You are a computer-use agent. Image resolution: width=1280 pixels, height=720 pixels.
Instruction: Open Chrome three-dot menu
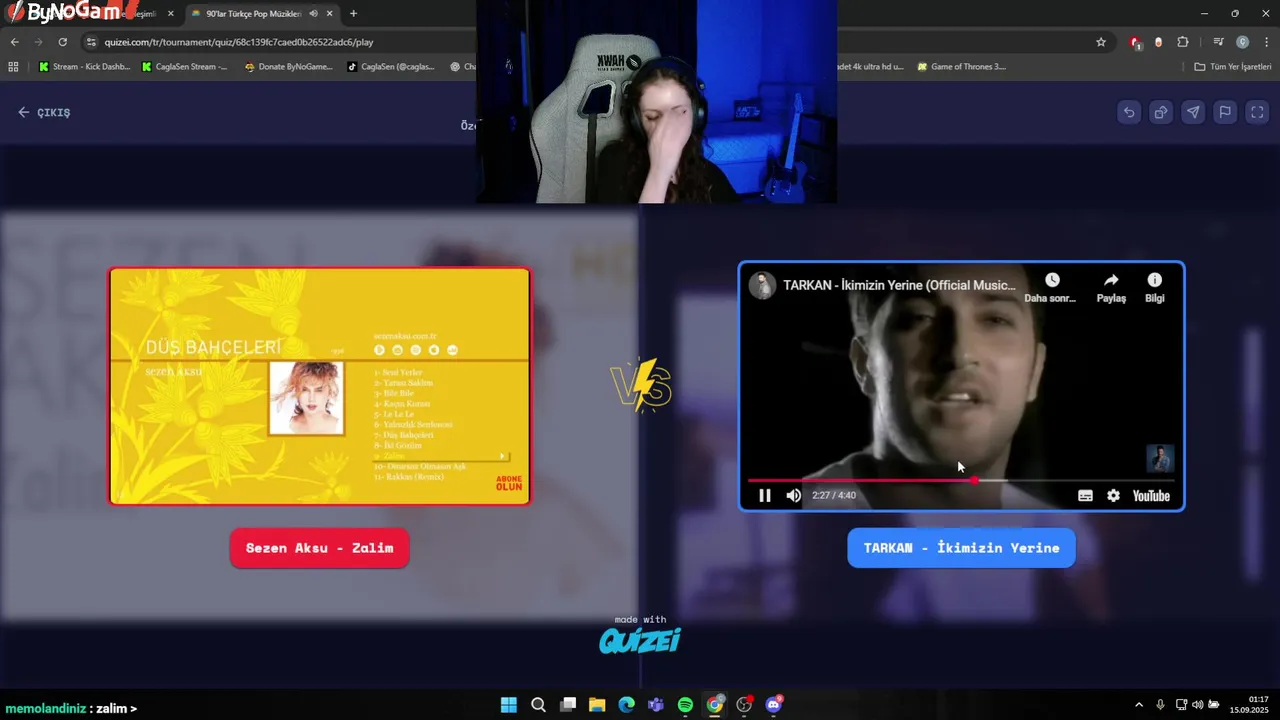(1266, 42)
